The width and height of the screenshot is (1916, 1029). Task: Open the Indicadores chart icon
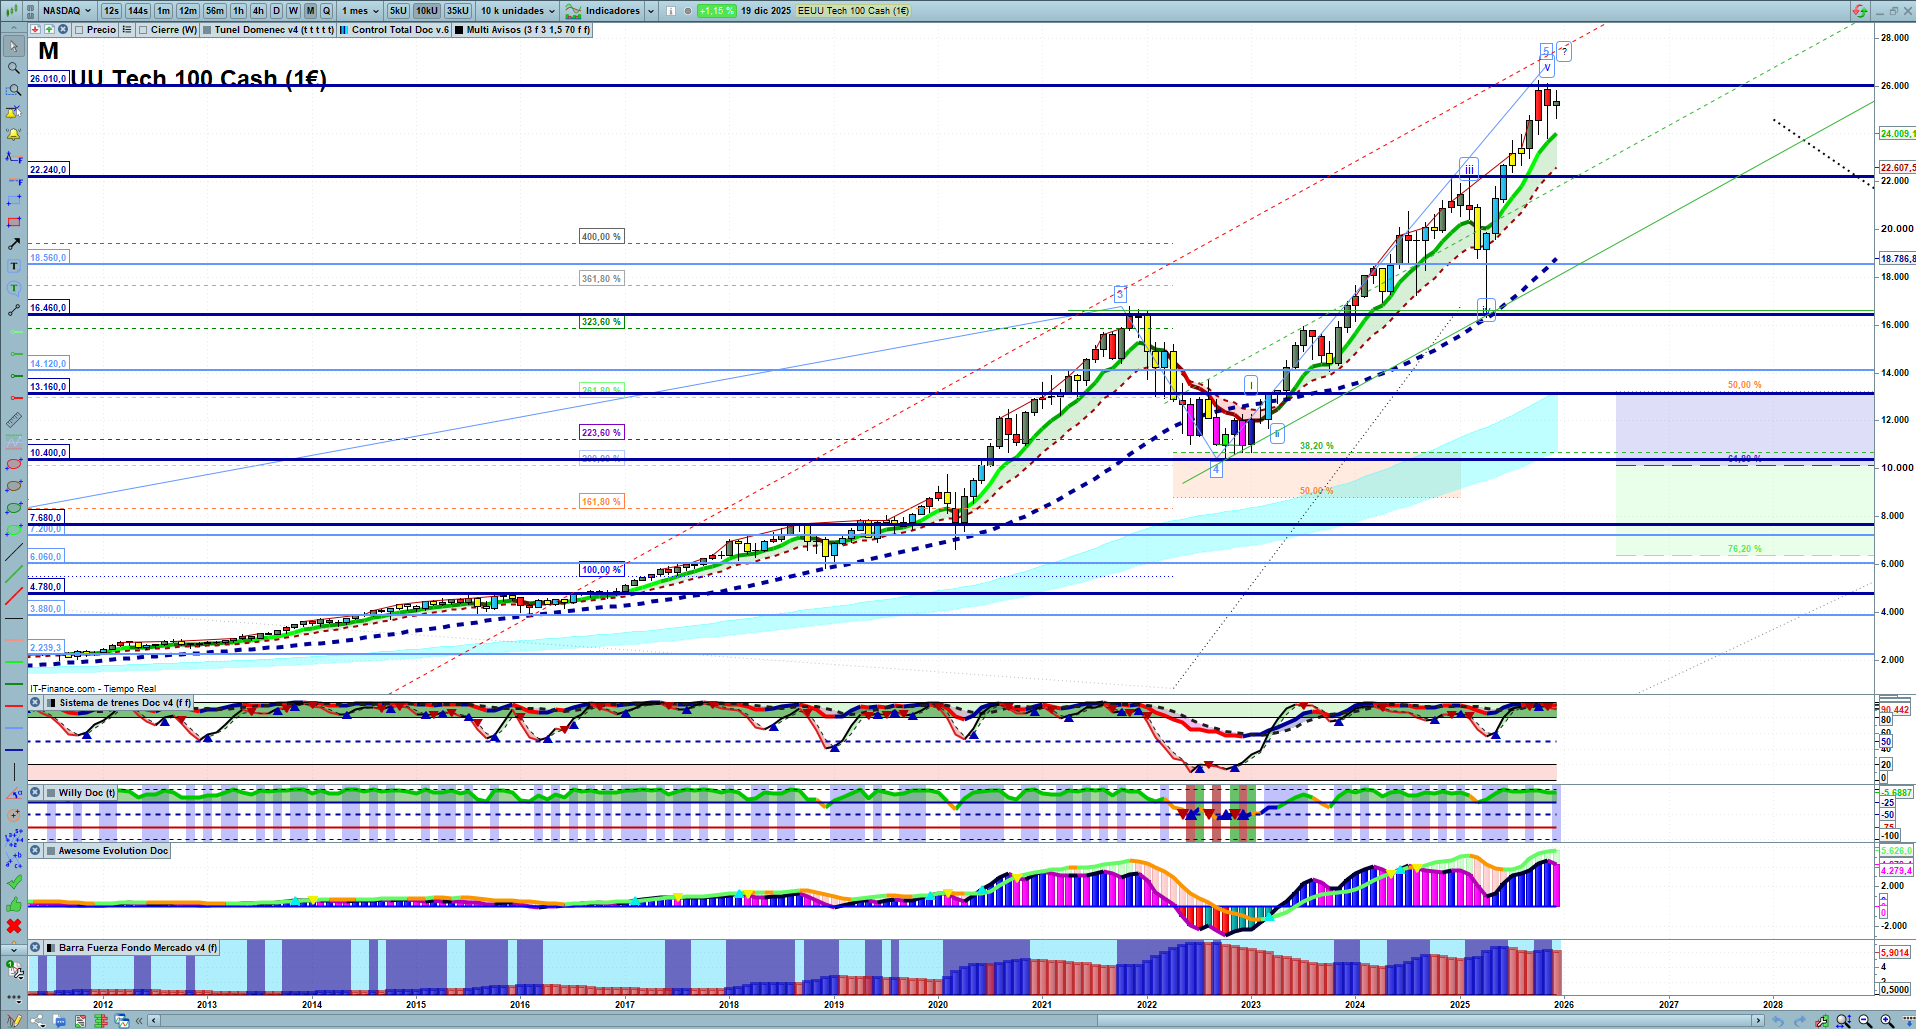coord(573,11)
